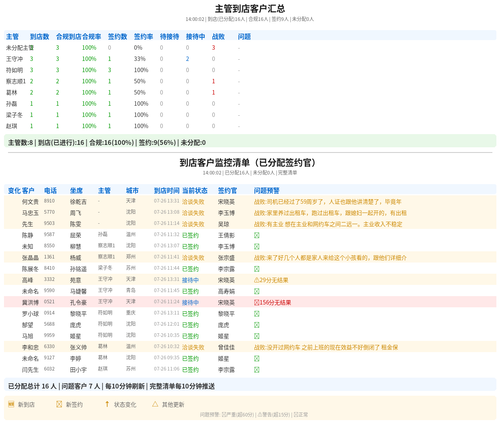Click supervisor name 王守冲 in summary table
Viewport: 500px width, 437px height.
[14, 59]
